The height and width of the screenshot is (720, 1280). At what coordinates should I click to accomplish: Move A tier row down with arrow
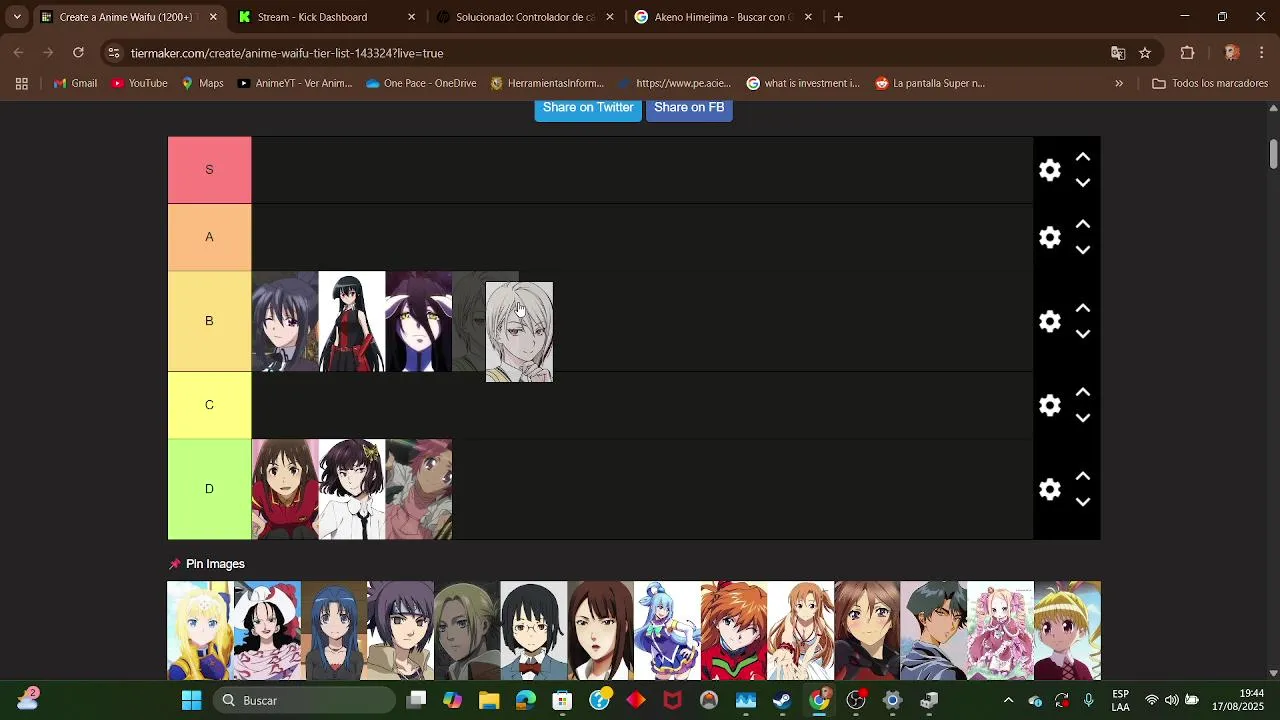[x=1083, y=250]
